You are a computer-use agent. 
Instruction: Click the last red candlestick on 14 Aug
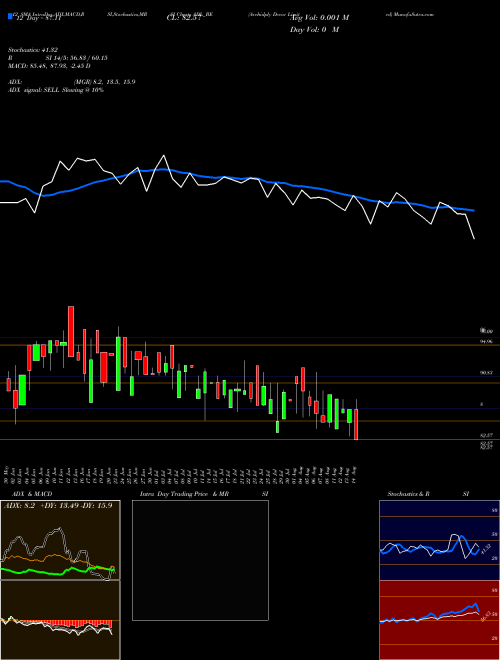point(356,424)
